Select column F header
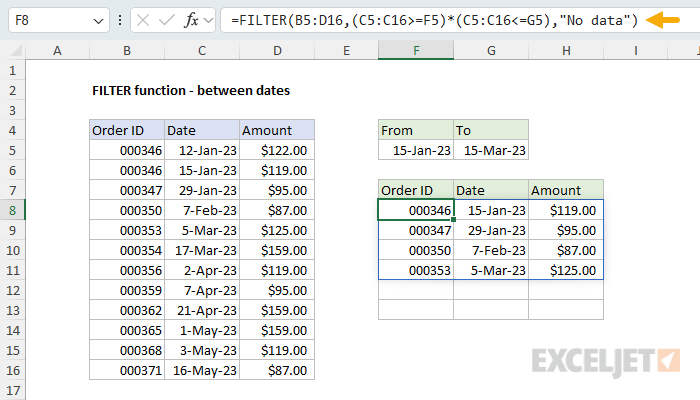 (x=416, y=51)
